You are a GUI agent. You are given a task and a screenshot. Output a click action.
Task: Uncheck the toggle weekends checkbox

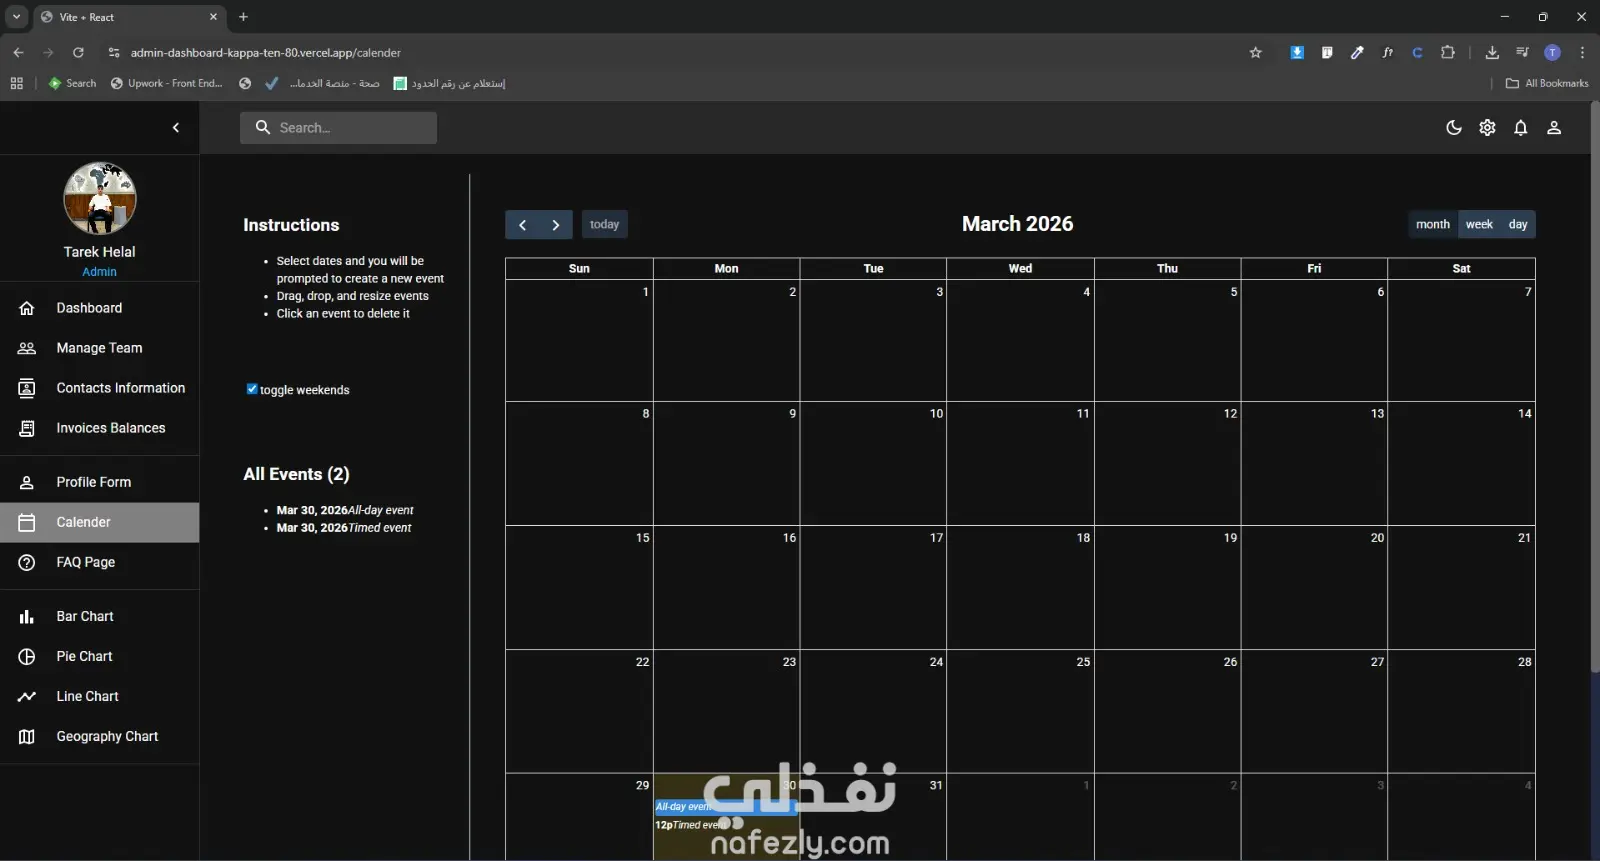(252, 389)
